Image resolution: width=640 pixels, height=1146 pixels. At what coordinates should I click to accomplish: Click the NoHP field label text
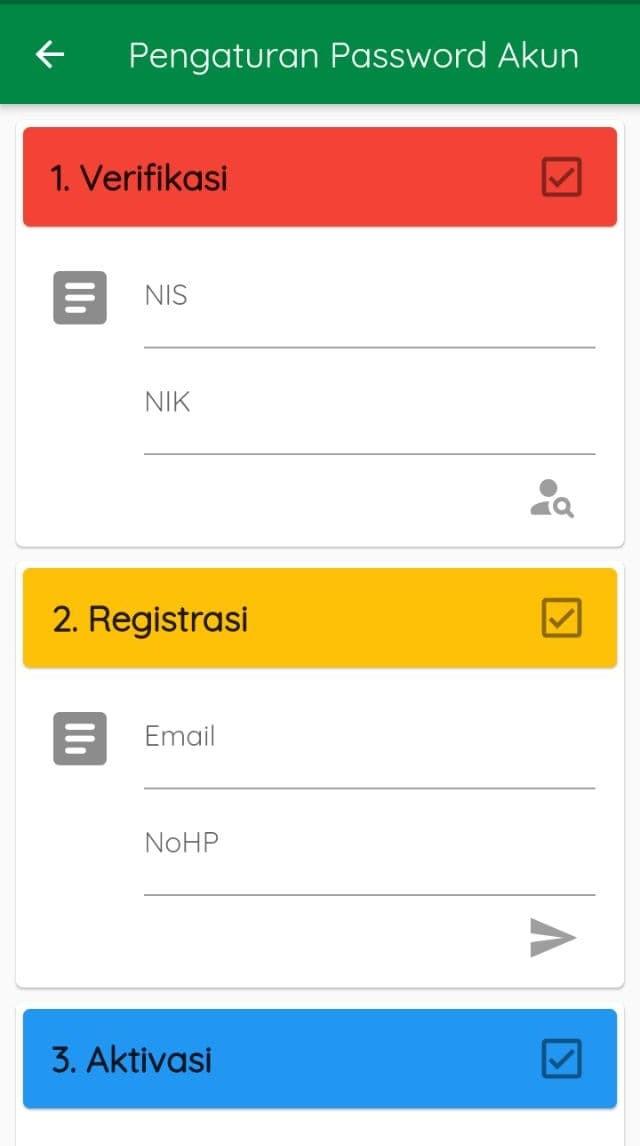point(181,843)
